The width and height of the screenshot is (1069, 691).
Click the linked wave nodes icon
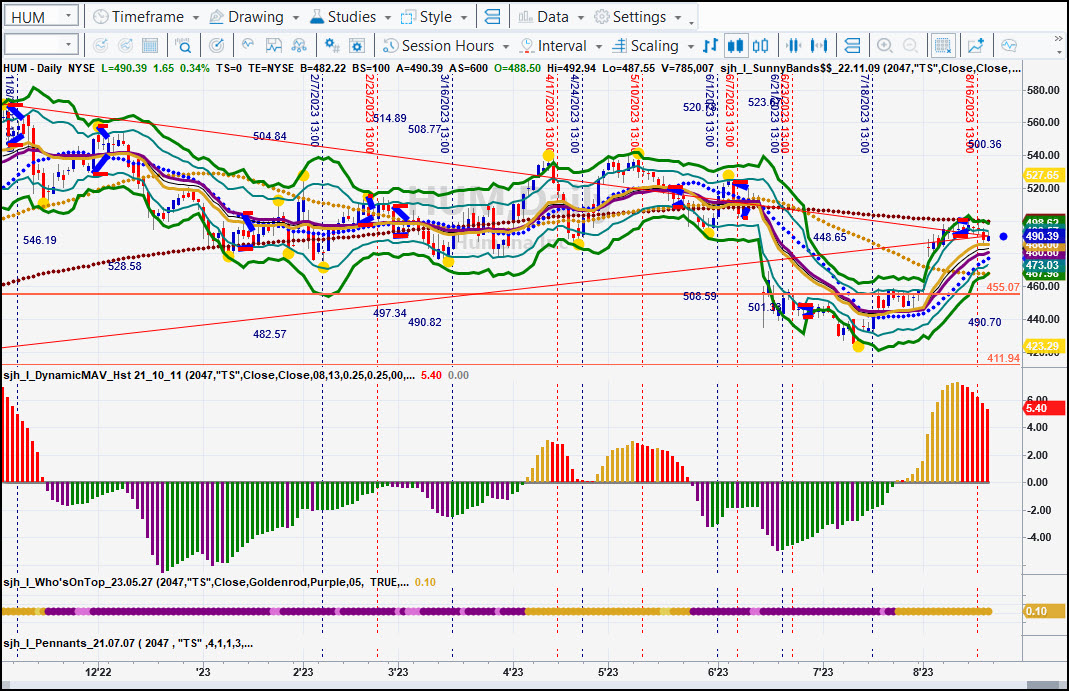(x=299, y=46)
